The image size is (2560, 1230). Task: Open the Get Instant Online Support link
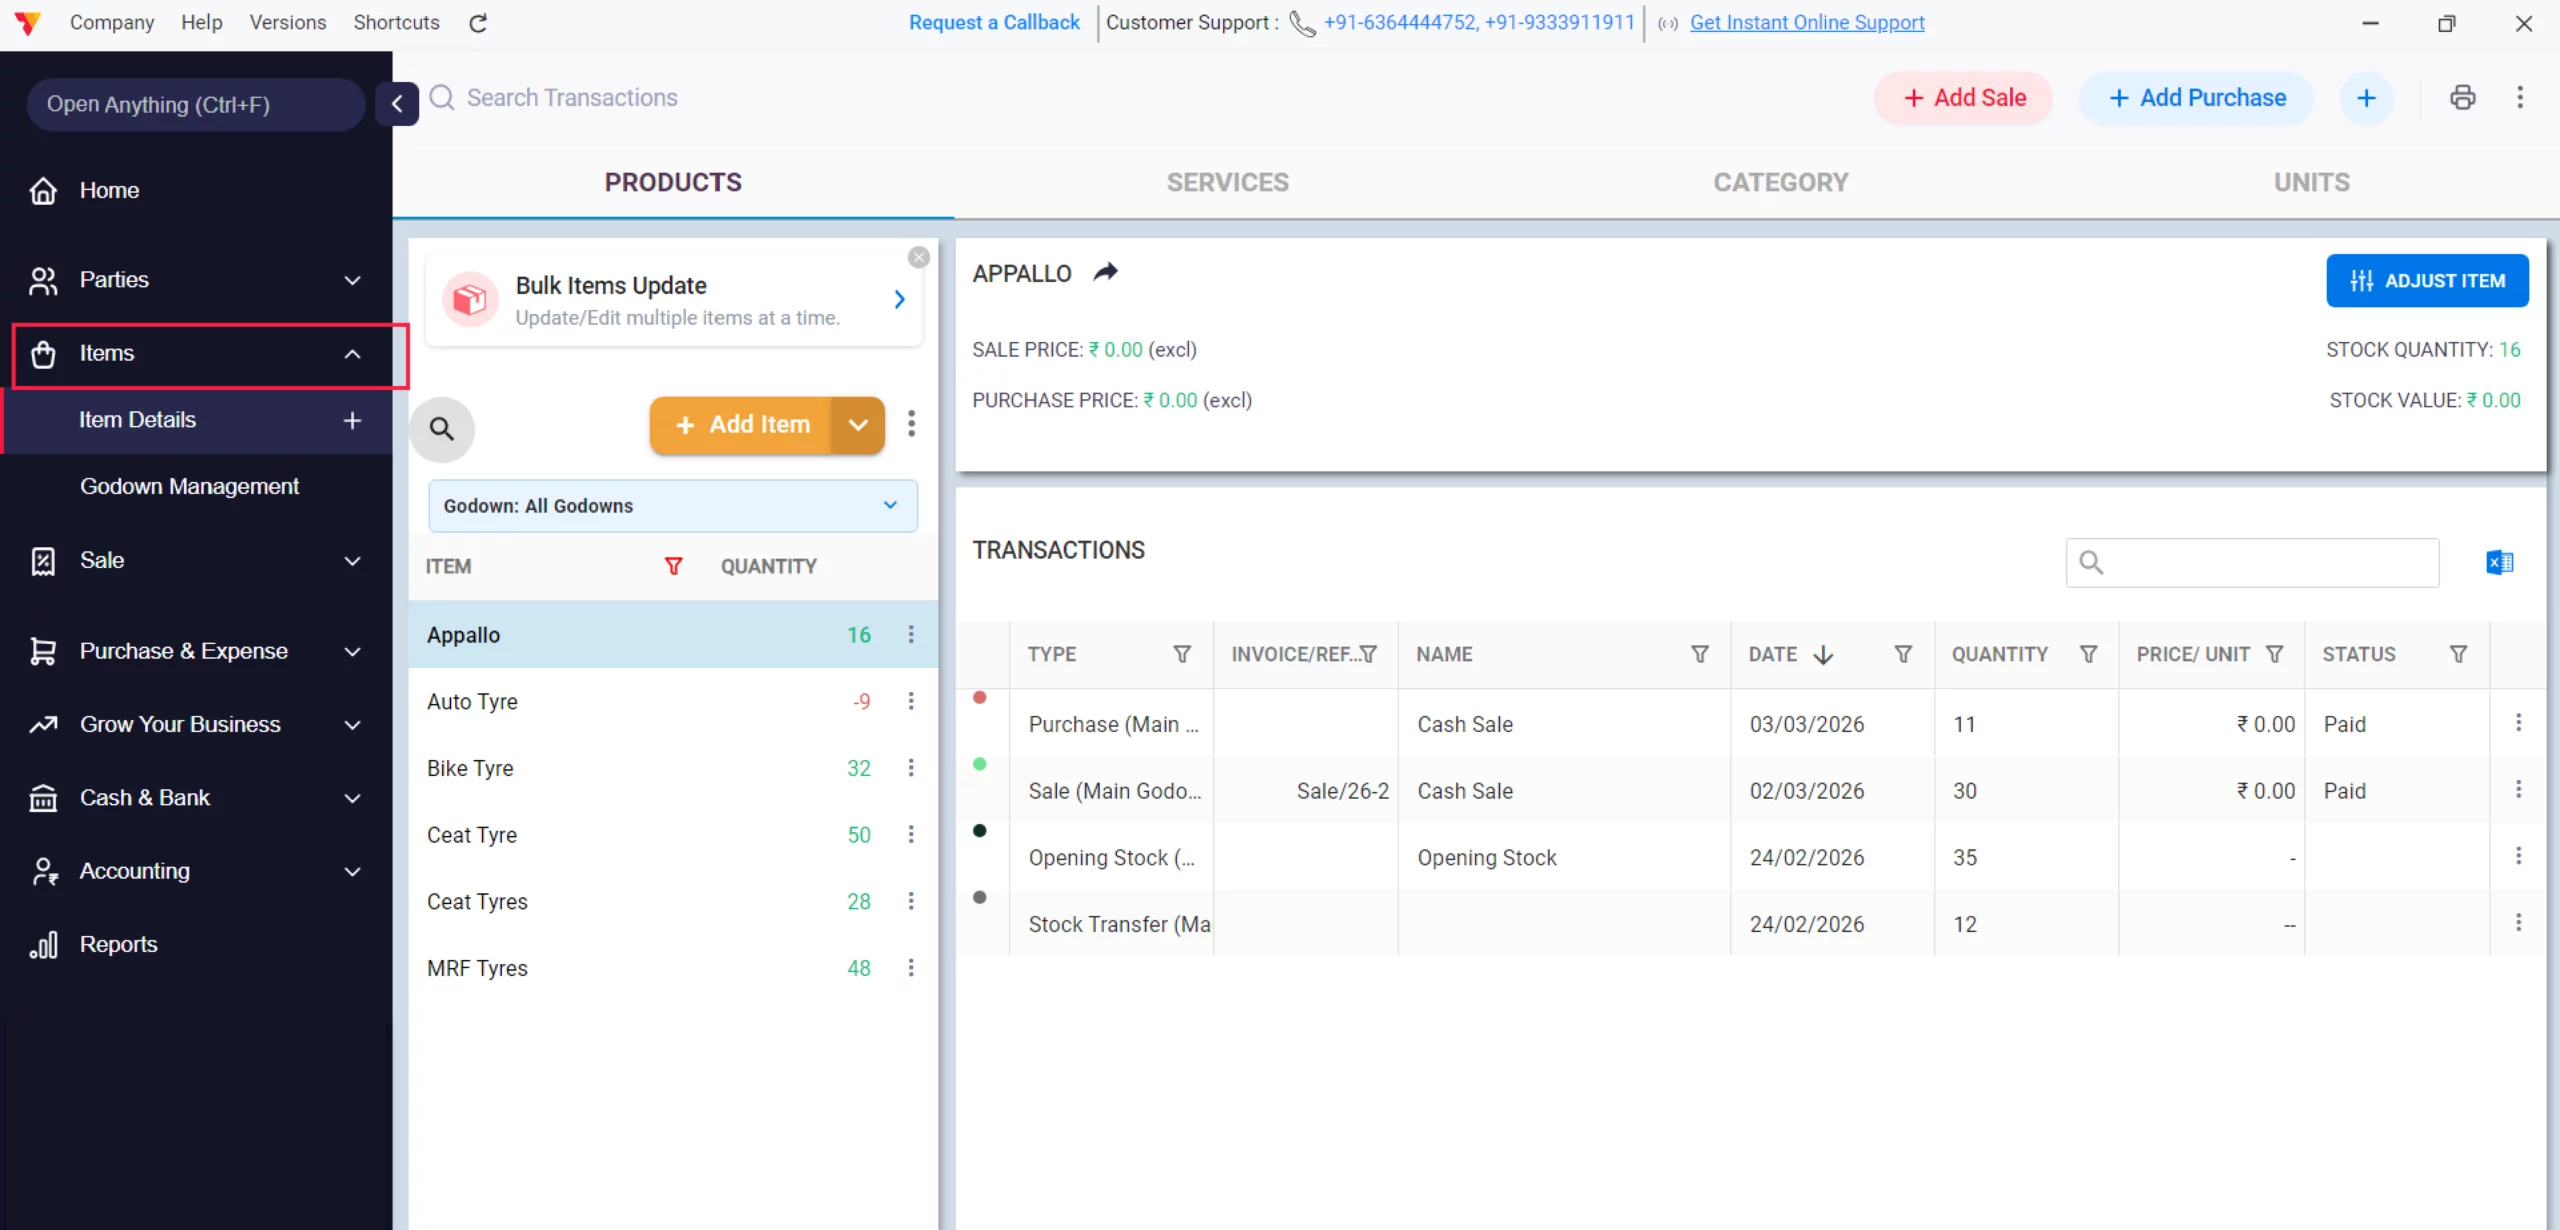pos(1806,22)
